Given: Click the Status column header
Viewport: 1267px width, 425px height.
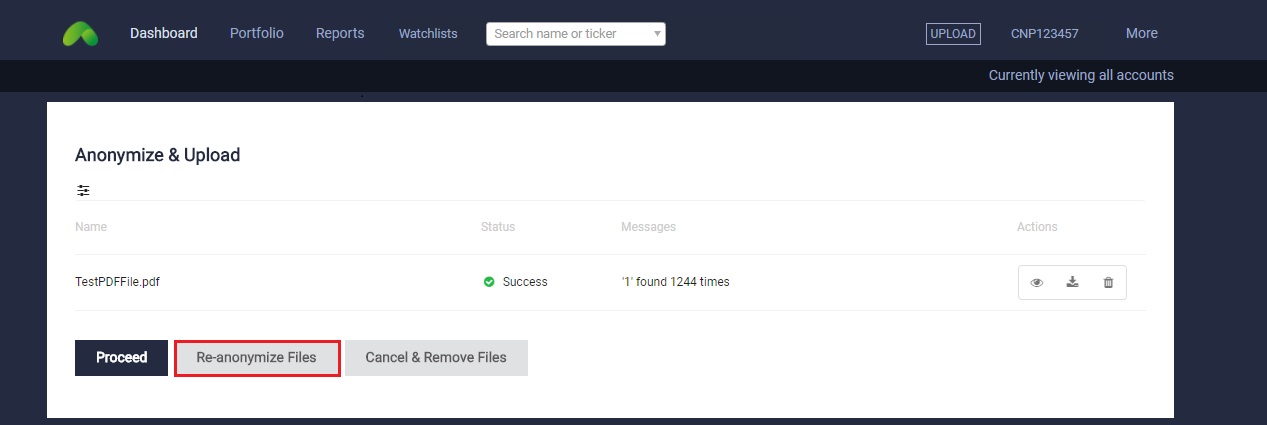Looking at the screenshot, I should (498, 227).
